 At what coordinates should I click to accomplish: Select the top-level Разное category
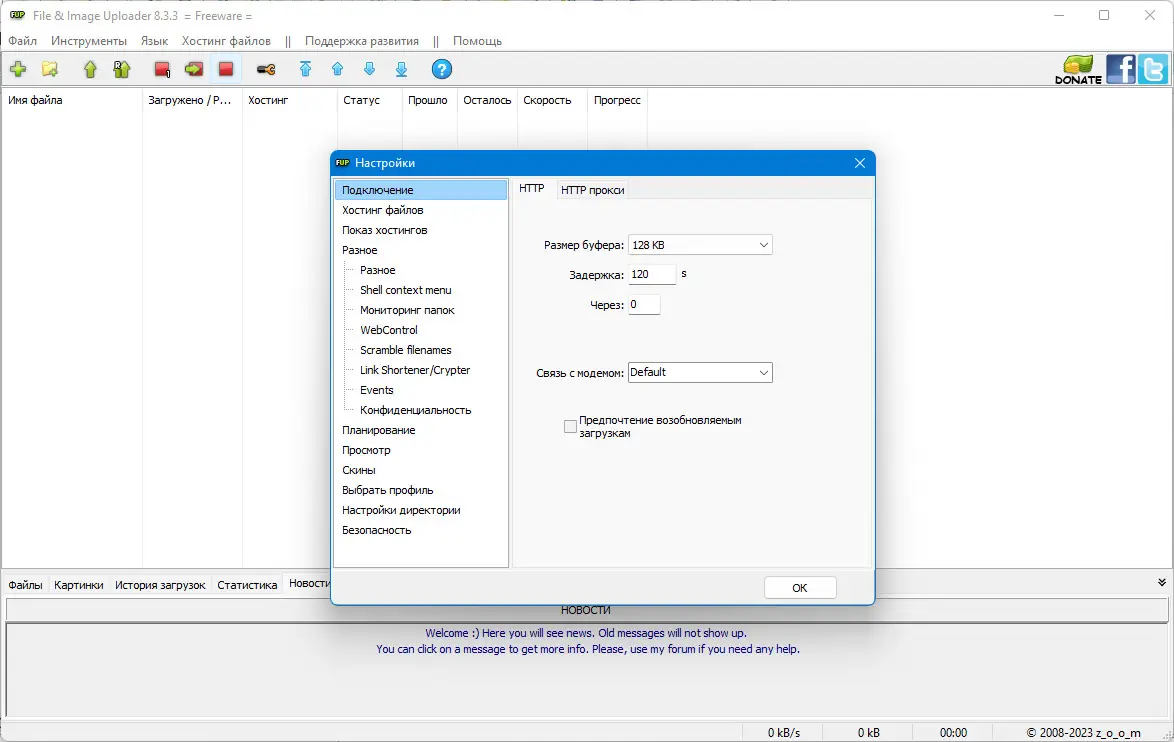click(x=359, y=250)
